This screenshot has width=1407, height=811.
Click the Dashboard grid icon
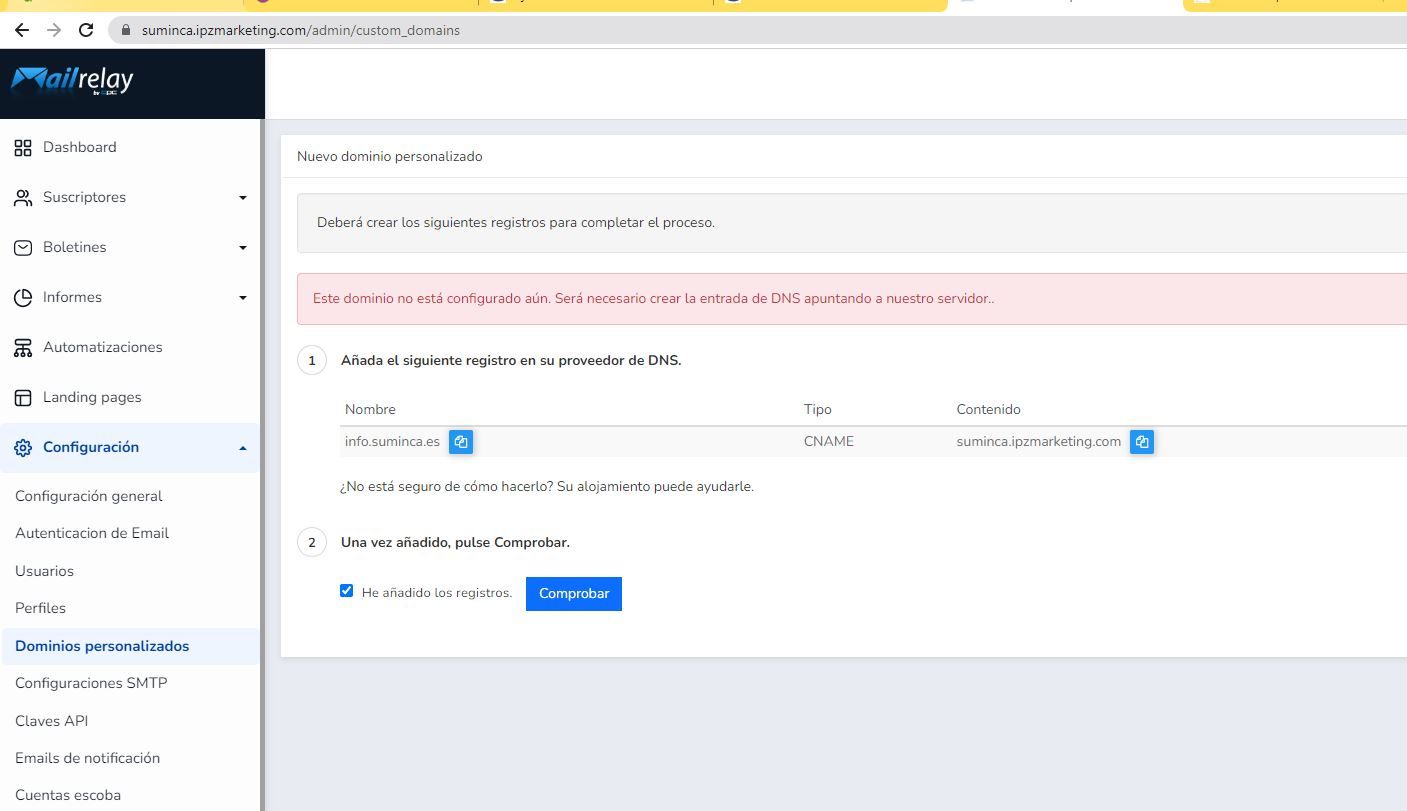[23, 148]
